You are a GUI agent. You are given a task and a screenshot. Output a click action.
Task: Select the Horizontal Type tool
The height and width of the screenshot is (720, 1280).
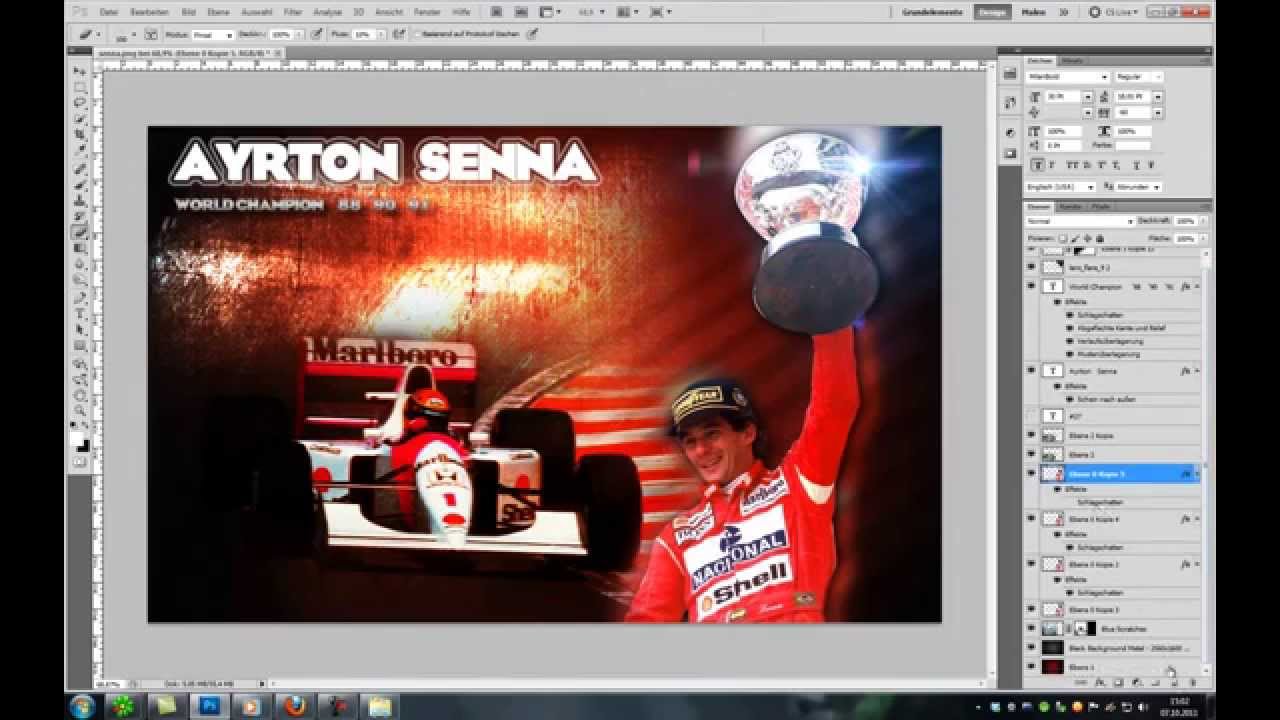click(79, 314)
